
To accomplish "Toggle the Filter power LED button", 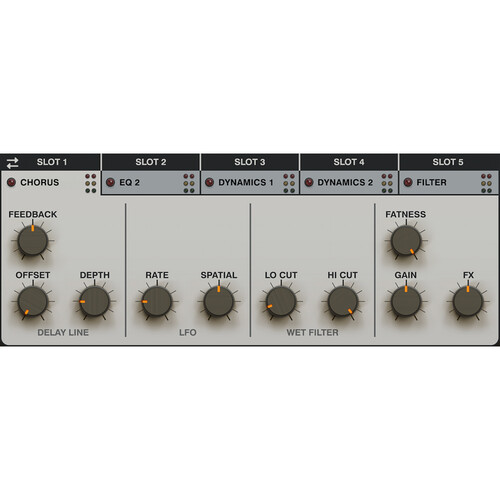I will pyautogui.click(x=408, y=182).
